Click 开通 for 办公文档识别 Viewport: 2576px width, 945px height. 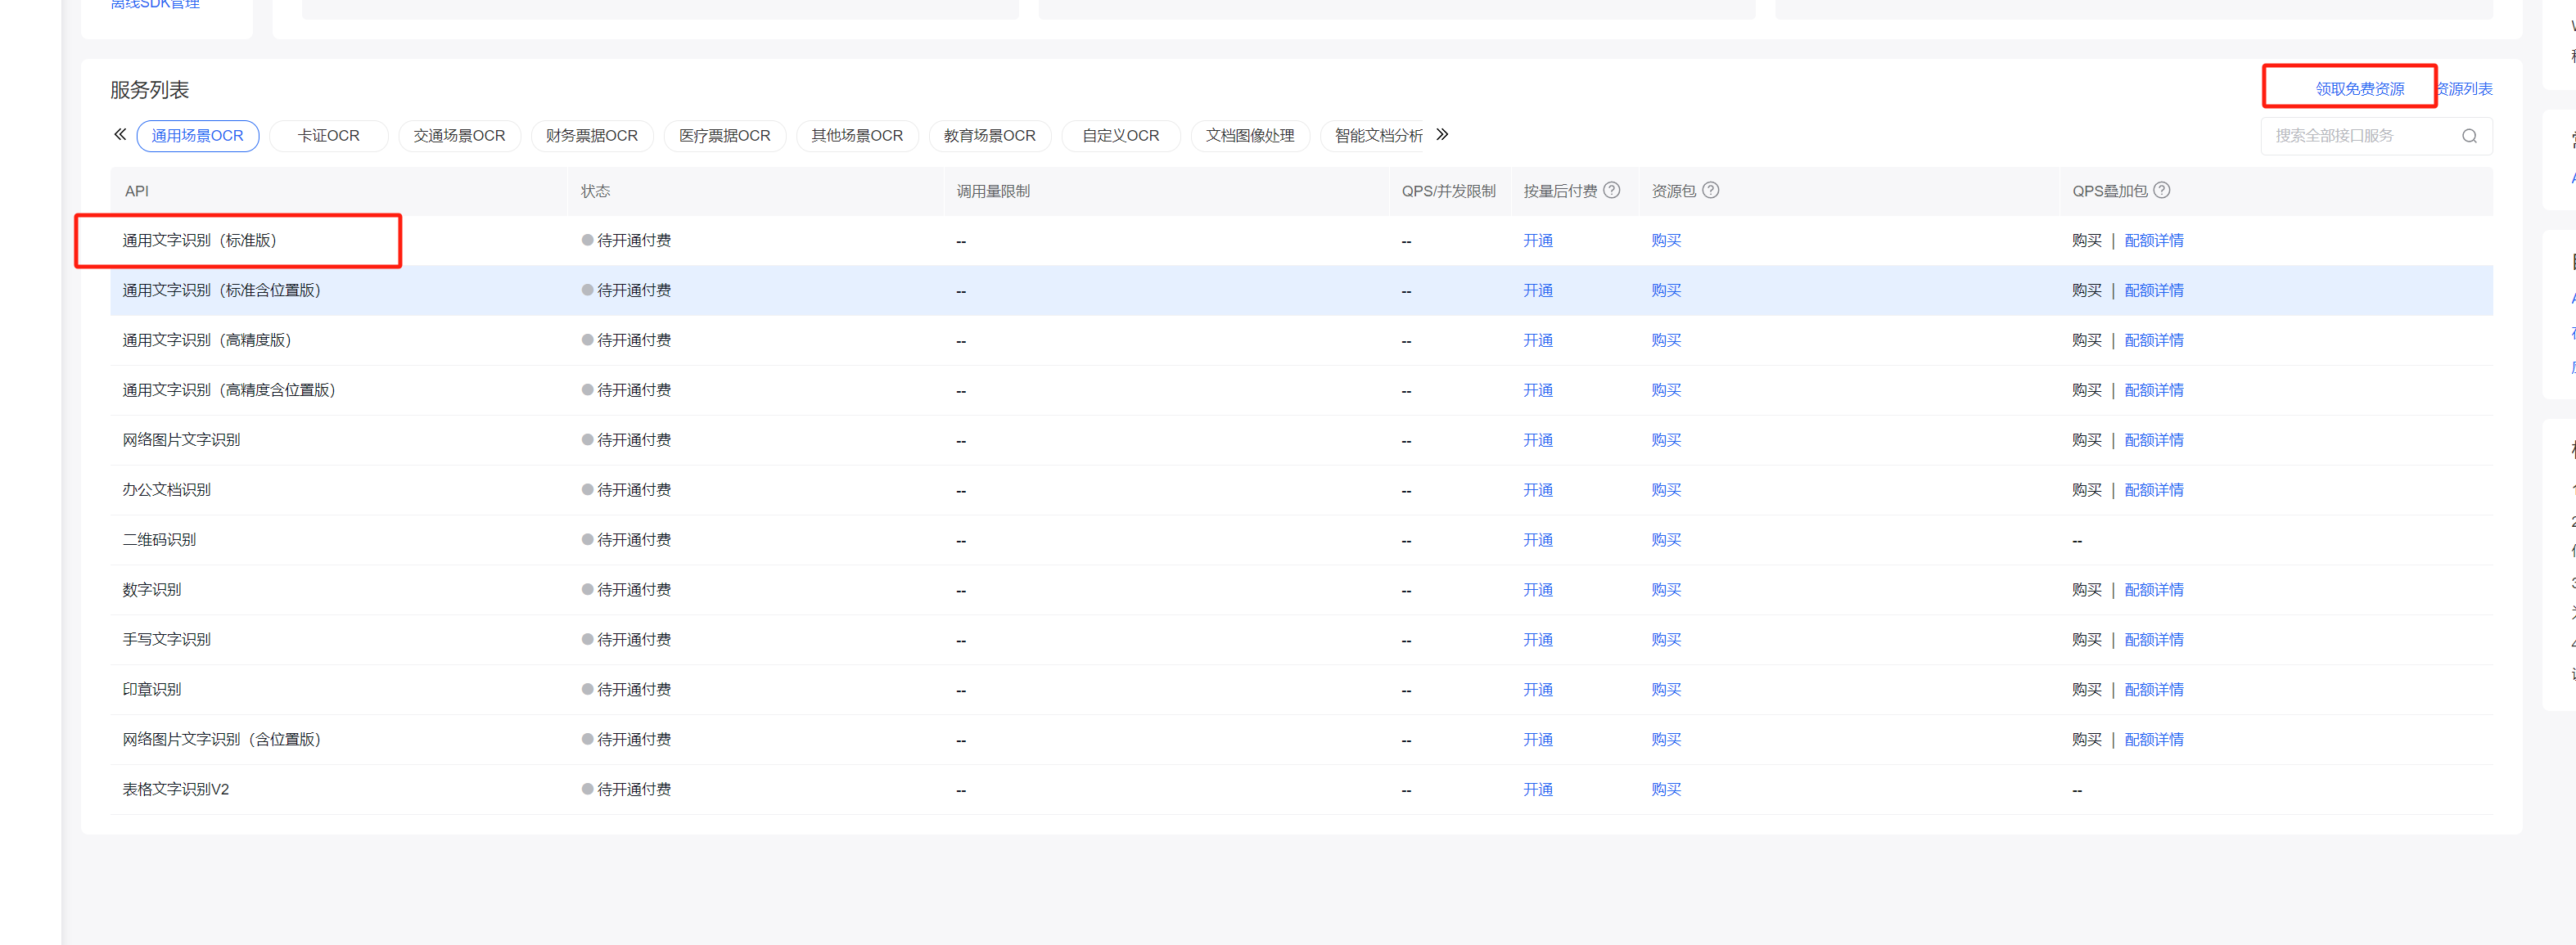(1537, 491)
